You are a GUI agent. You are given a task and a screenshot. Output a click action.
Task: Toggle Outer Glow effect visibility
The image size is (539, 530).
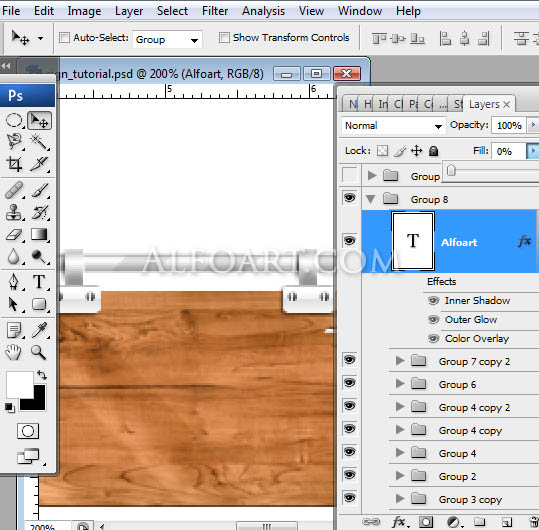pos(433,320)
